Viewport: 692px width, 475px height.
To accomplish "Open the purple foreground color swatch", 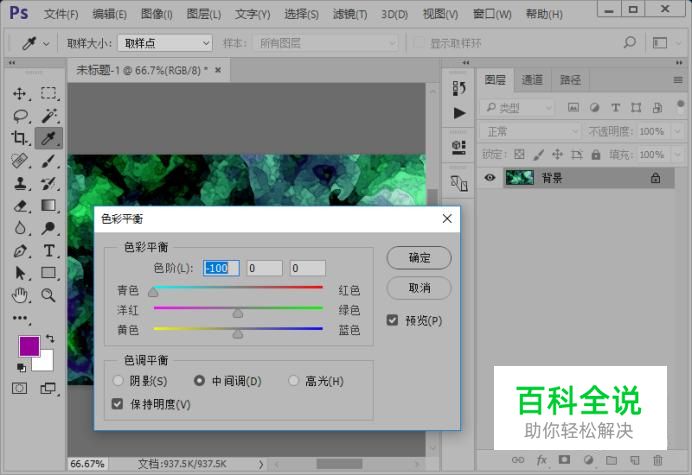I will pos(29,346).
